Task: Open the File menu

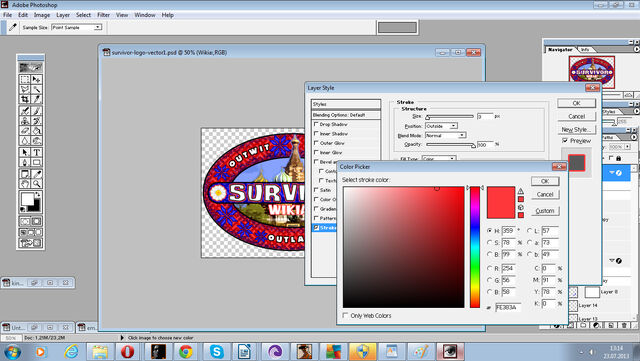Action: coord(7,15)
